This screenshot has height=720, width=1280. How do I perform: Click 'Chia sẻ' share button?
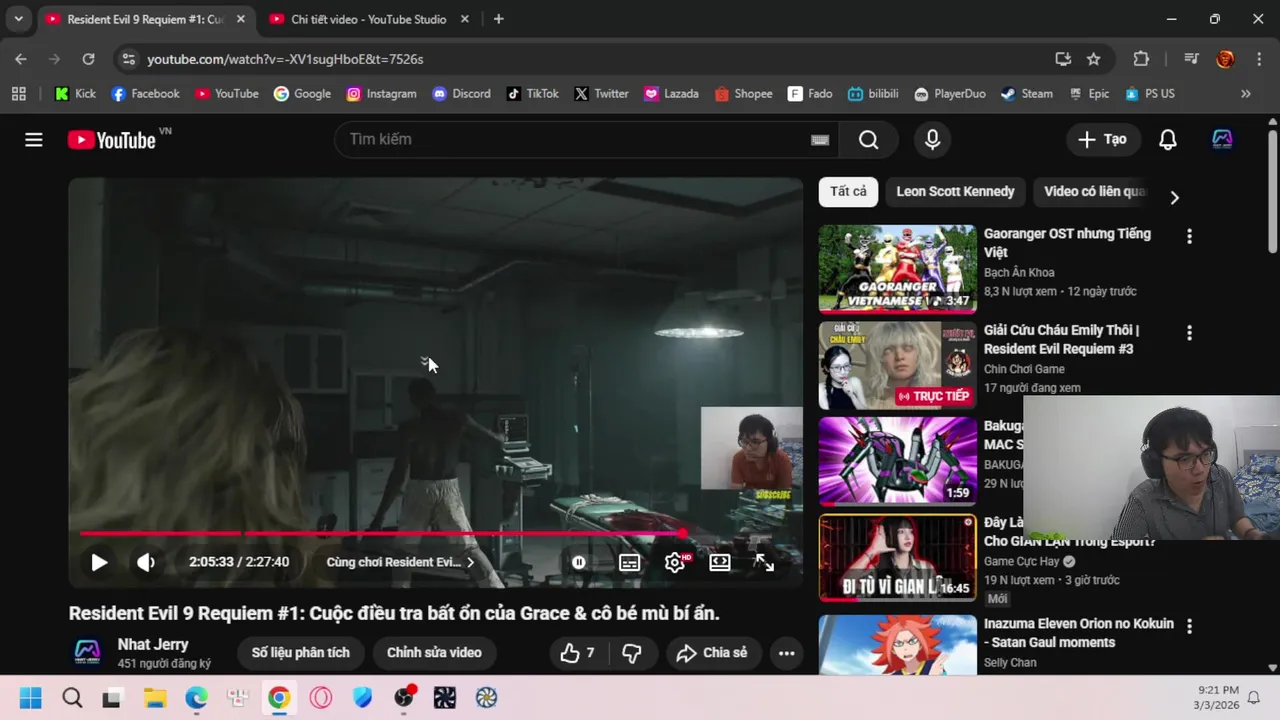pyautogui.click(x=713, y=653)
